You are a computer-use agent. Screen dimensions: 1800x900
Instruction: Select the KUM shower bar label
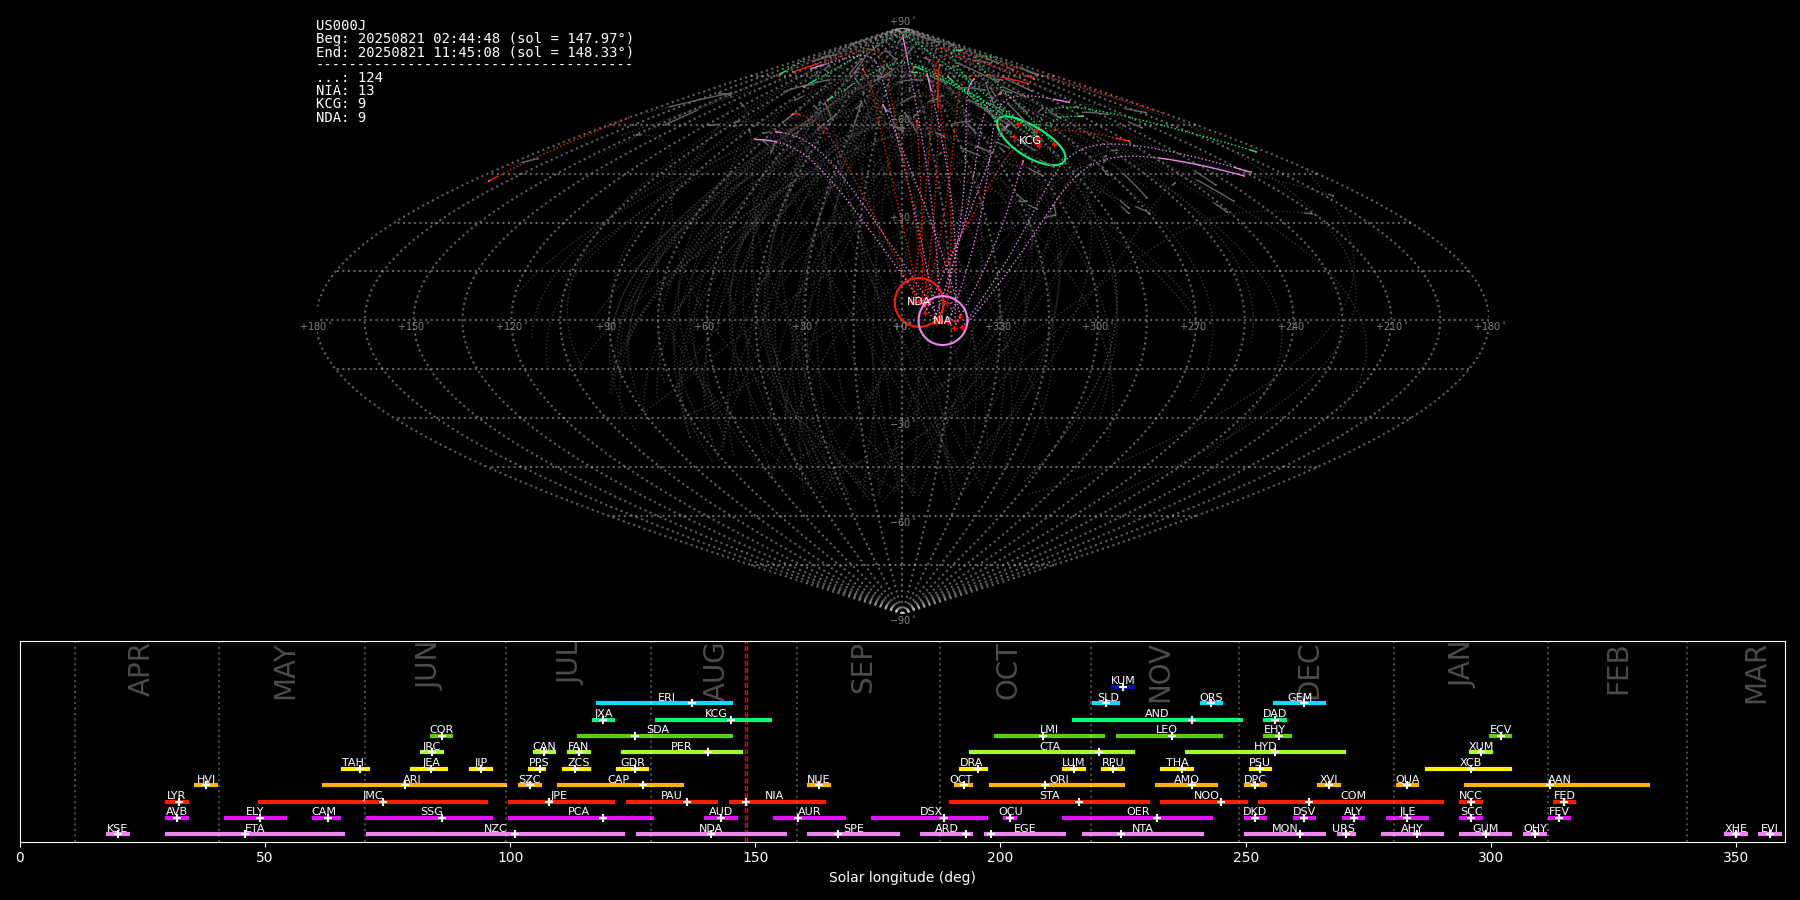pos(1123,681)
